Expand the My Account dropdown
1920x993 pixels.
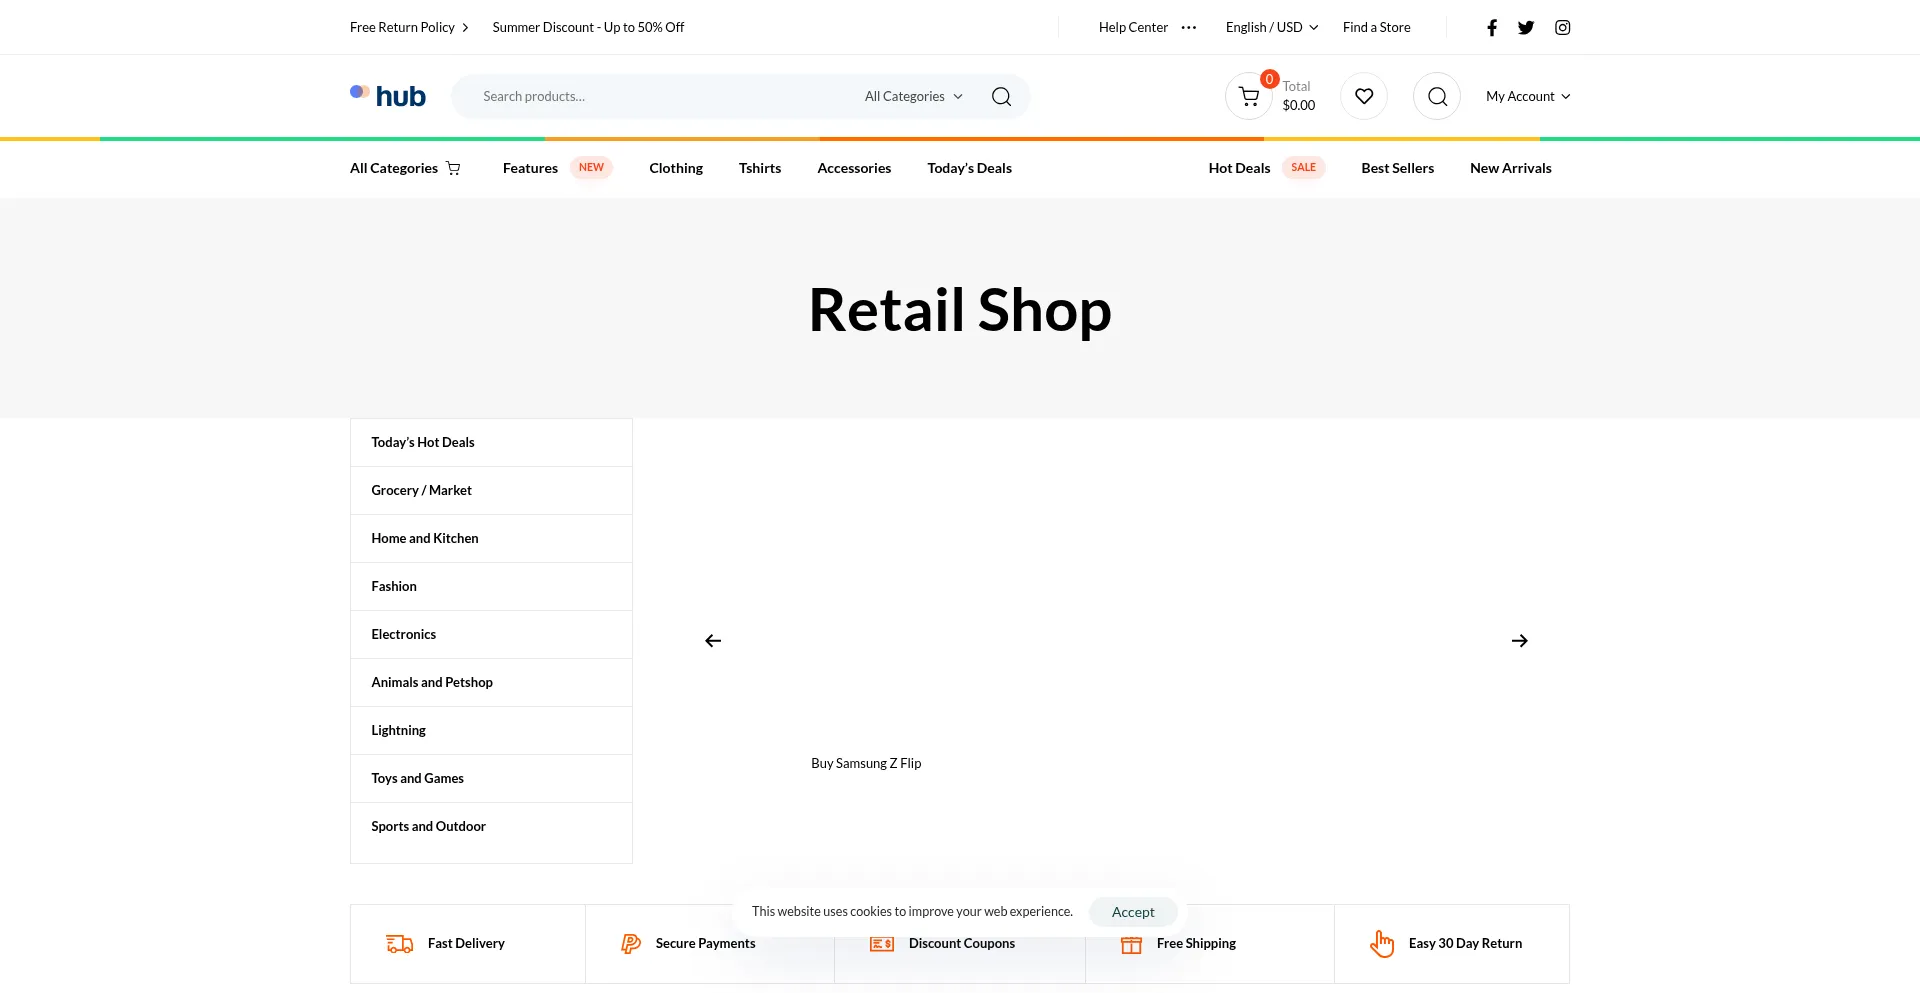click(x=1527, y=97)
